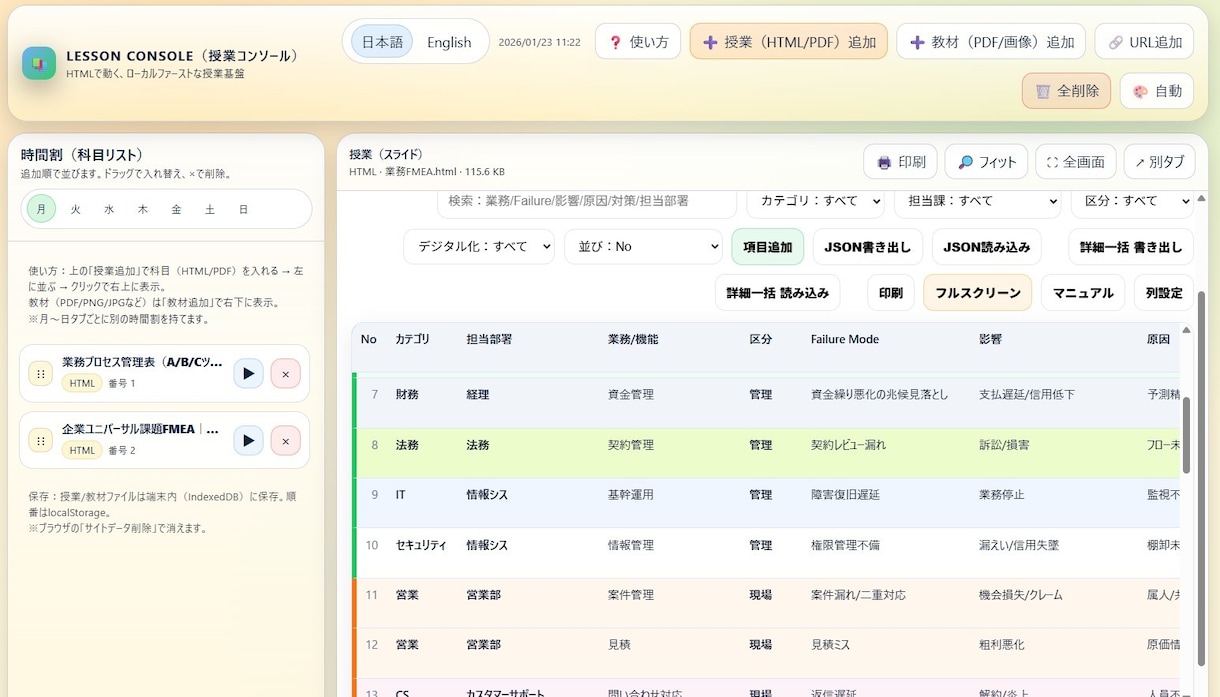1220x697 pixels.
Task: Delete everything with 全削除 trash button
Action: 1066,91
